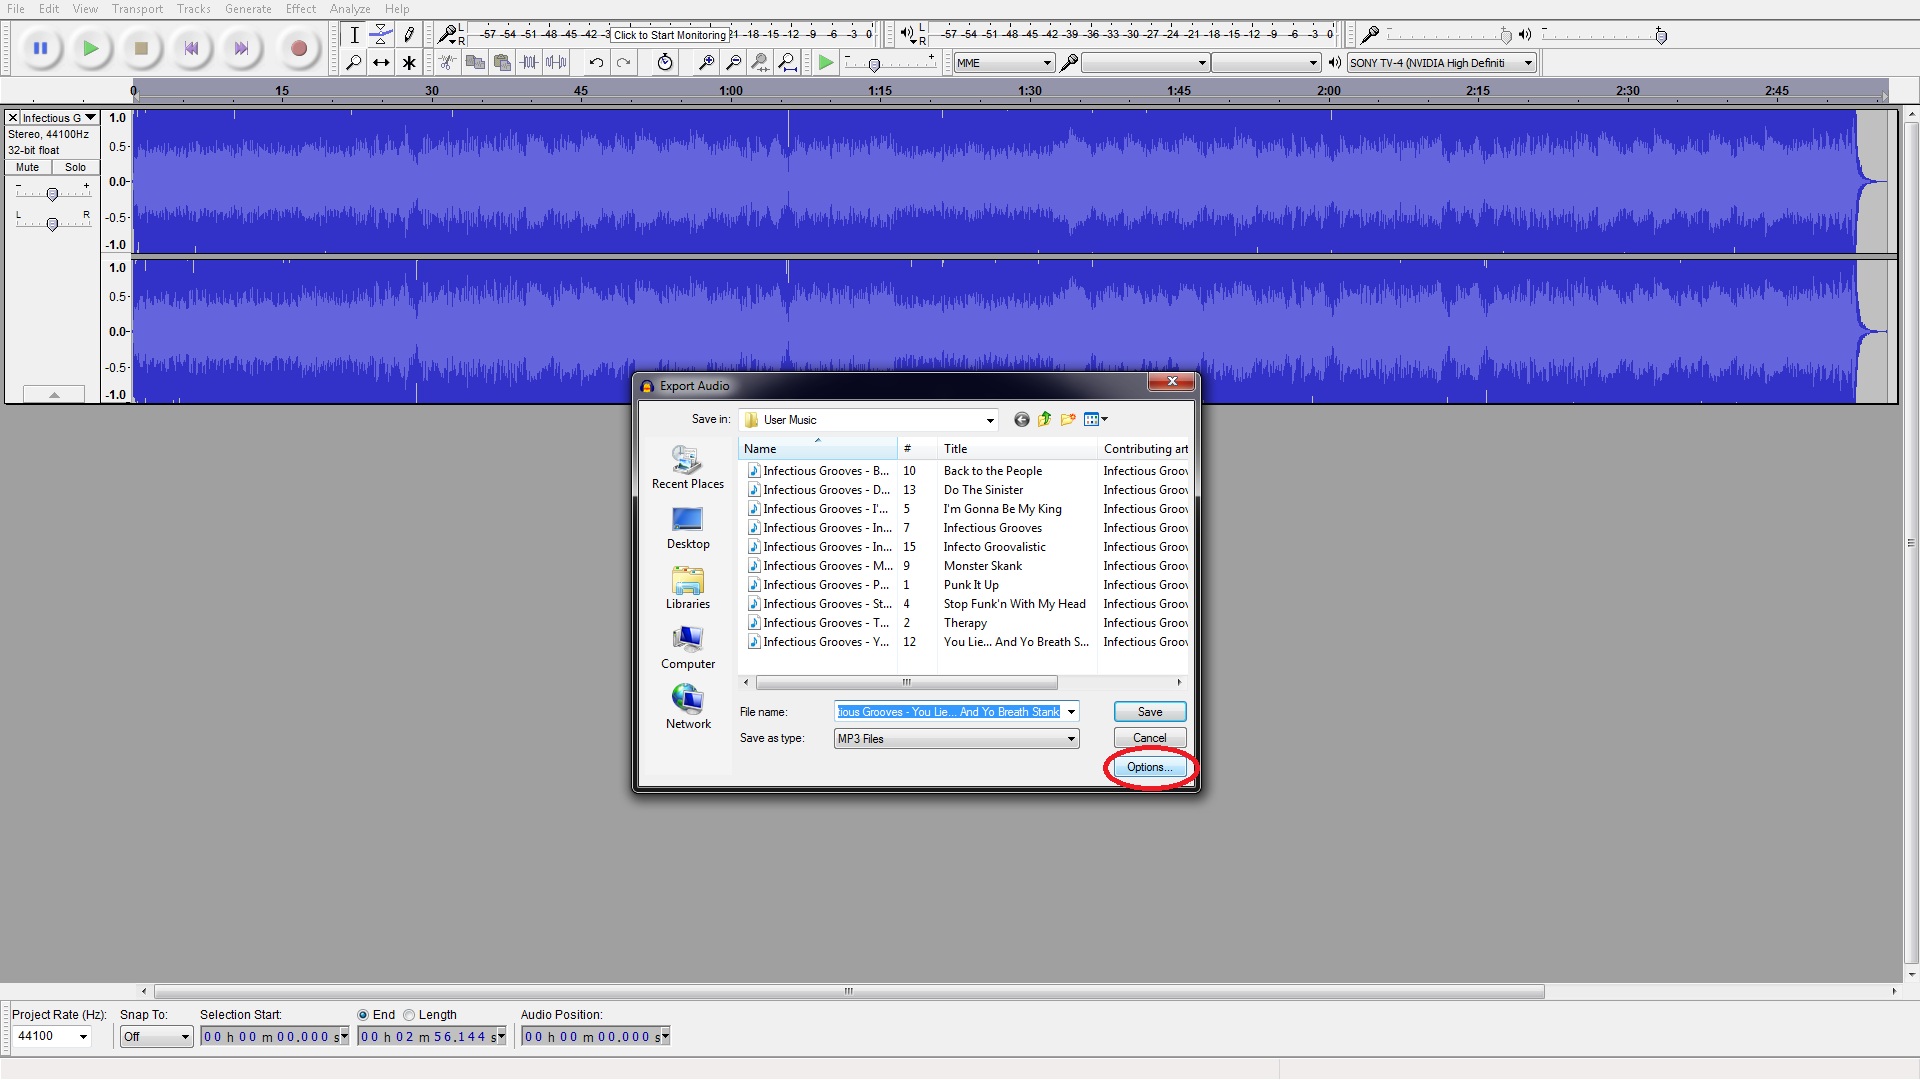Click the track gain slider
The width and height of the screenshot is (1920, 1080).
[52, 194]
